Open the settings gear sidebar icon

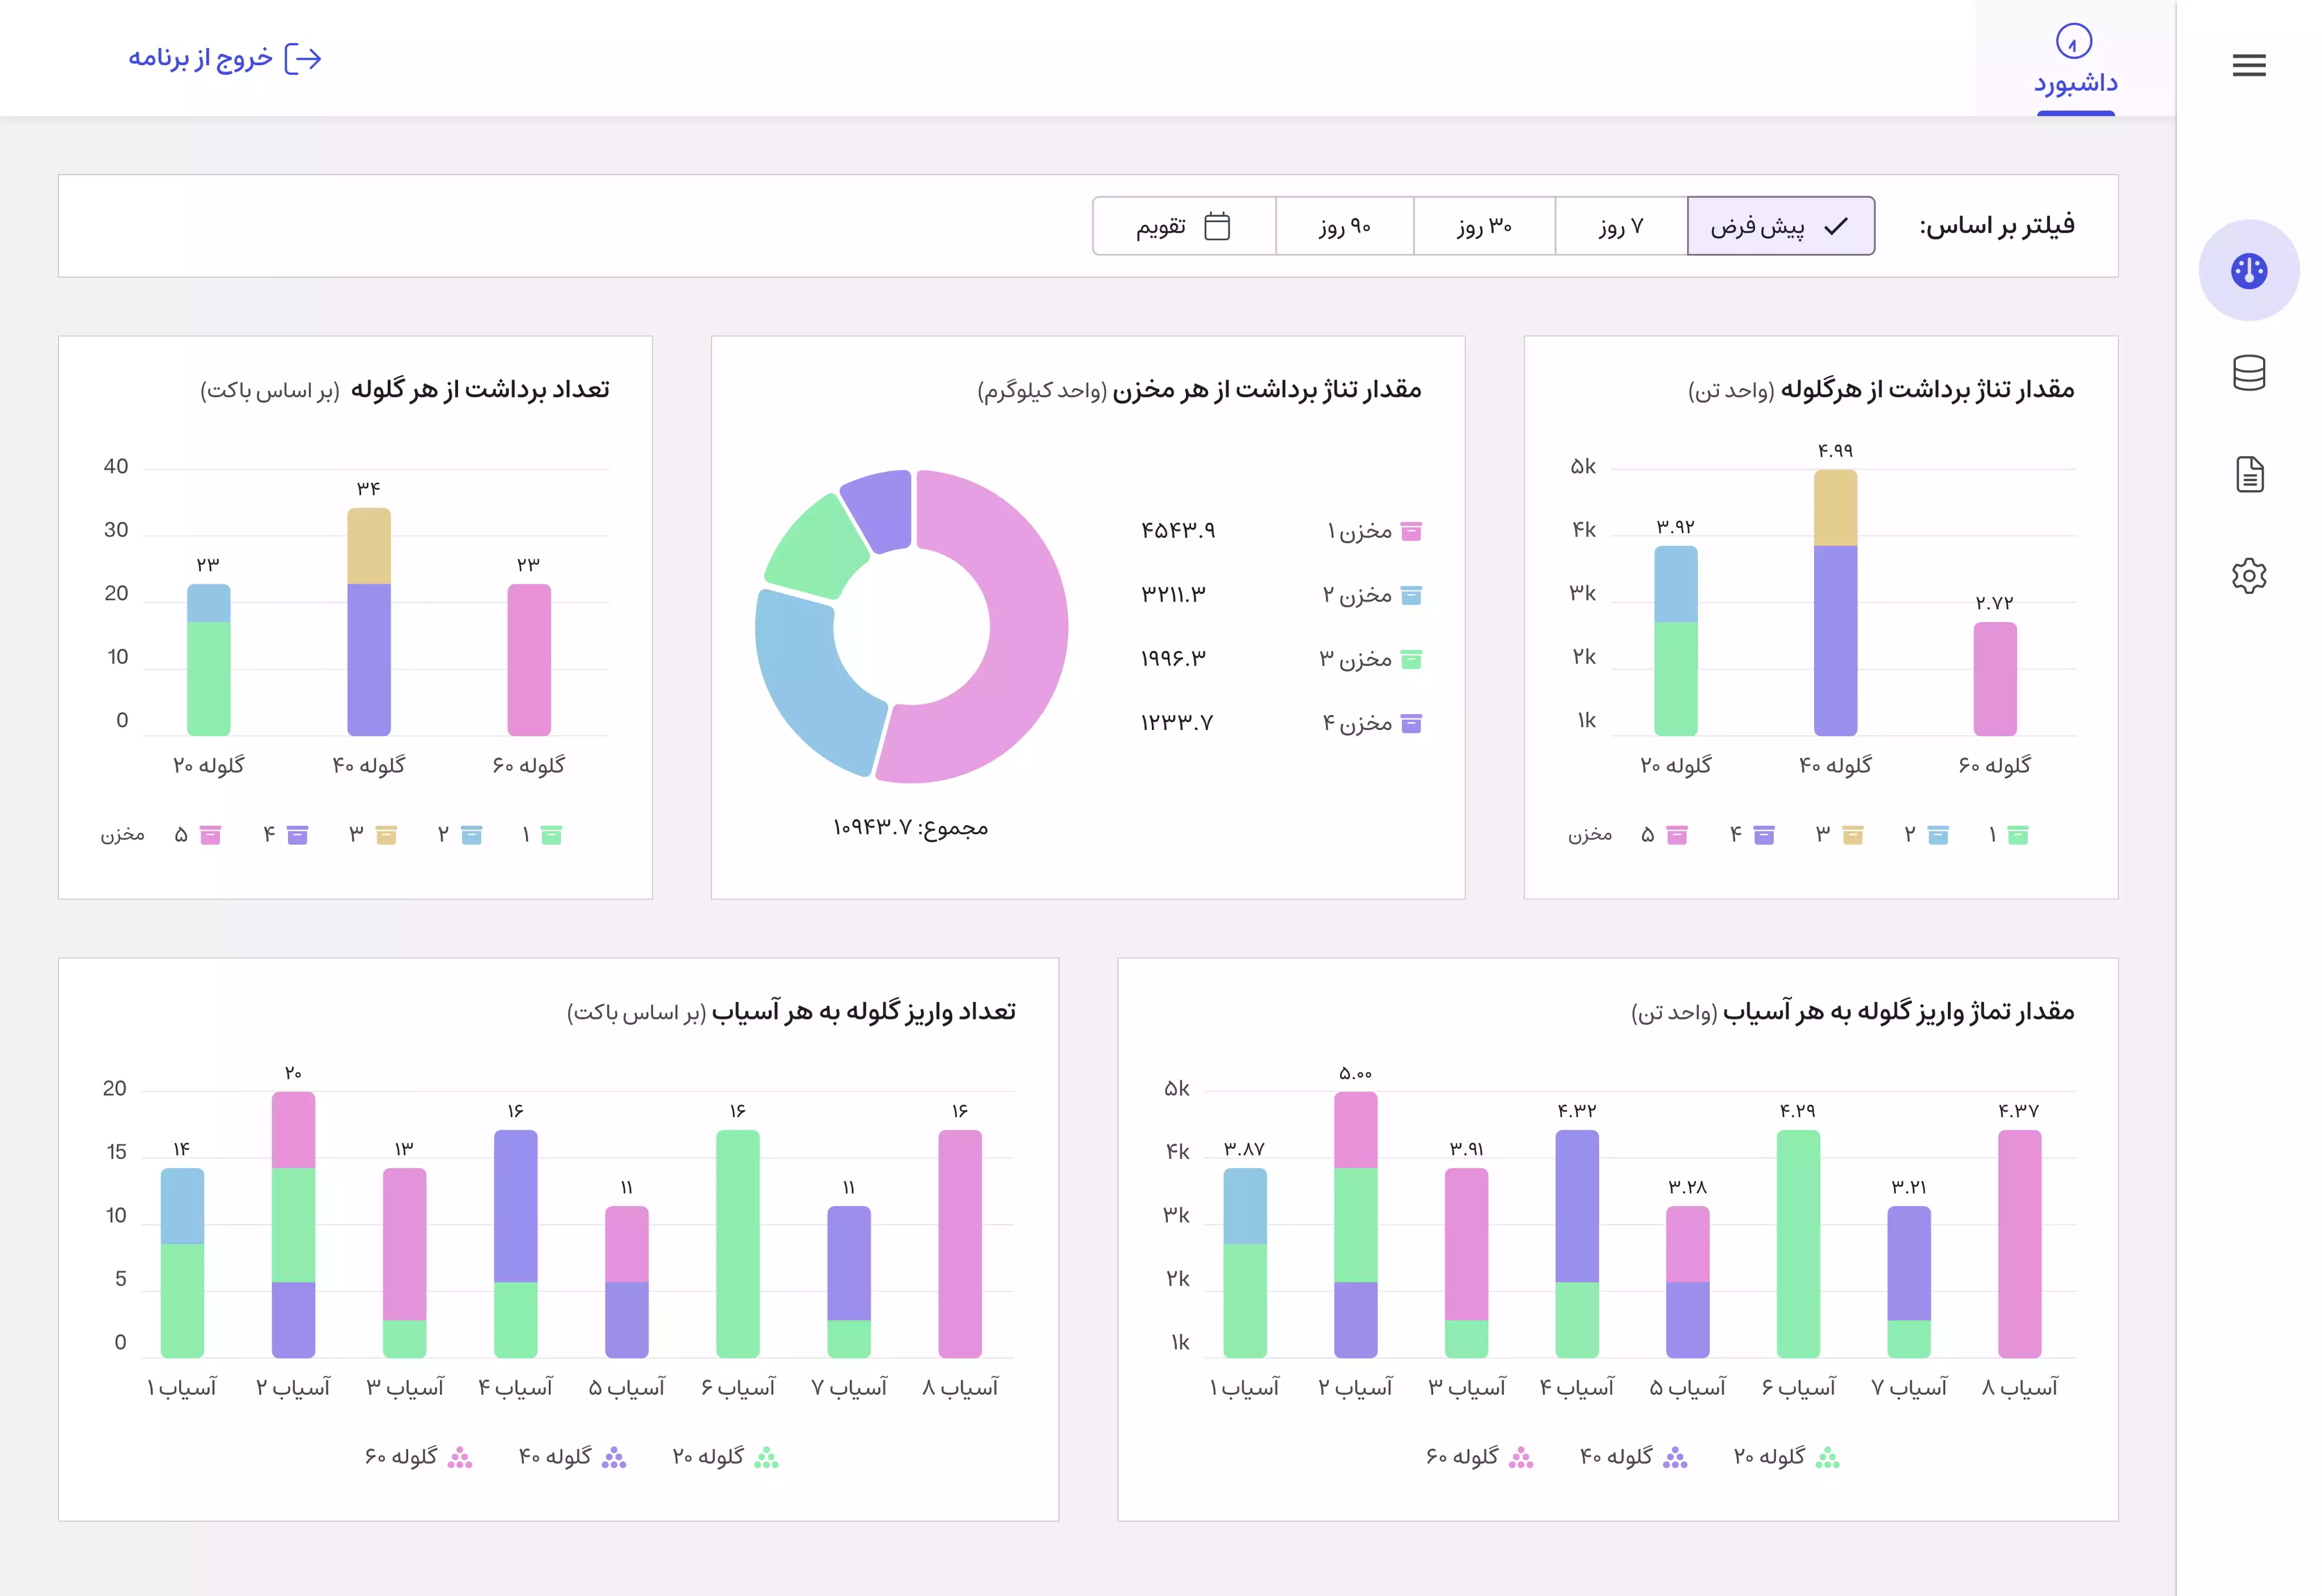(2248, 576)
